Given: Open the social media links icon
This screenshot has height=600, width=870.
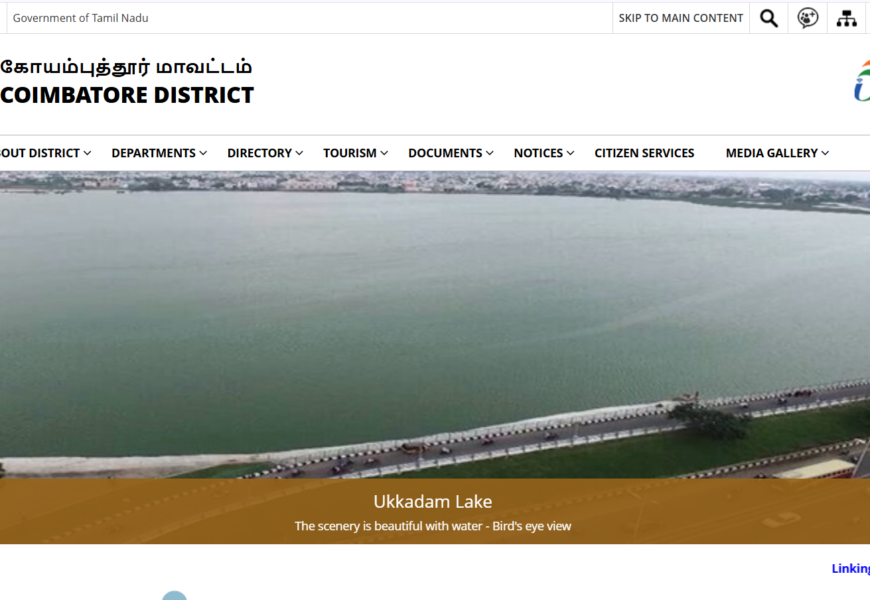Looking at the screenshot, I should (807, 18).
